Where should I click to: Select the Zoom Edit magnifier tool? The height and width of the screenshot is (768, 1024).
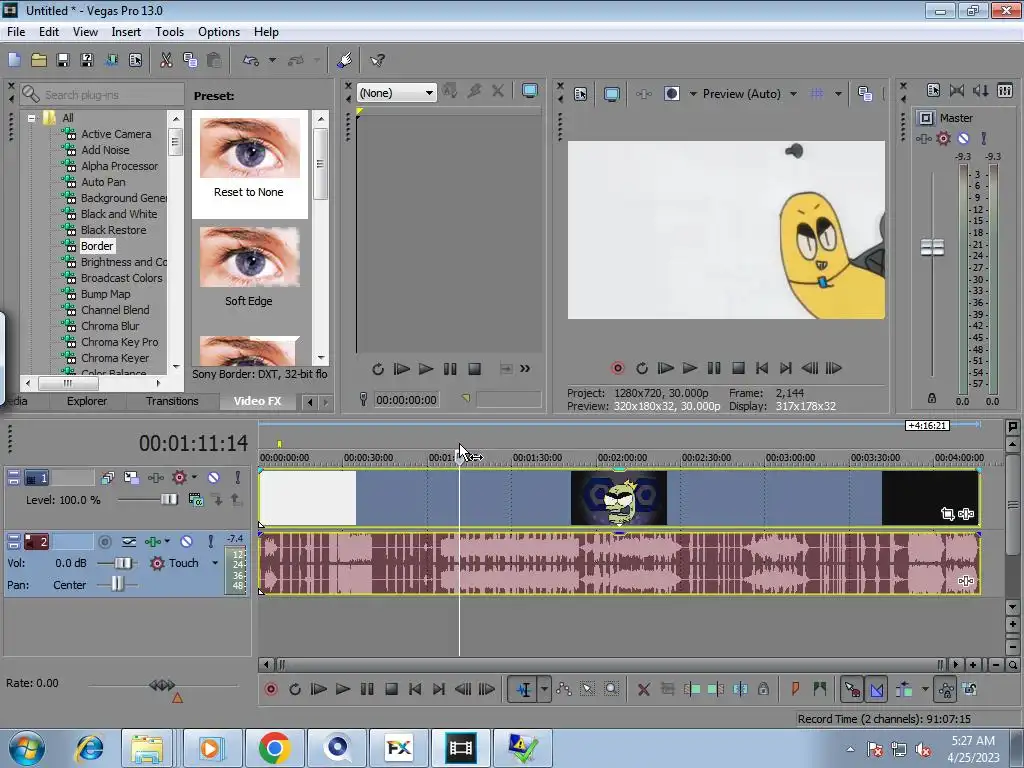pyautogui.click(x=611, y=689)
